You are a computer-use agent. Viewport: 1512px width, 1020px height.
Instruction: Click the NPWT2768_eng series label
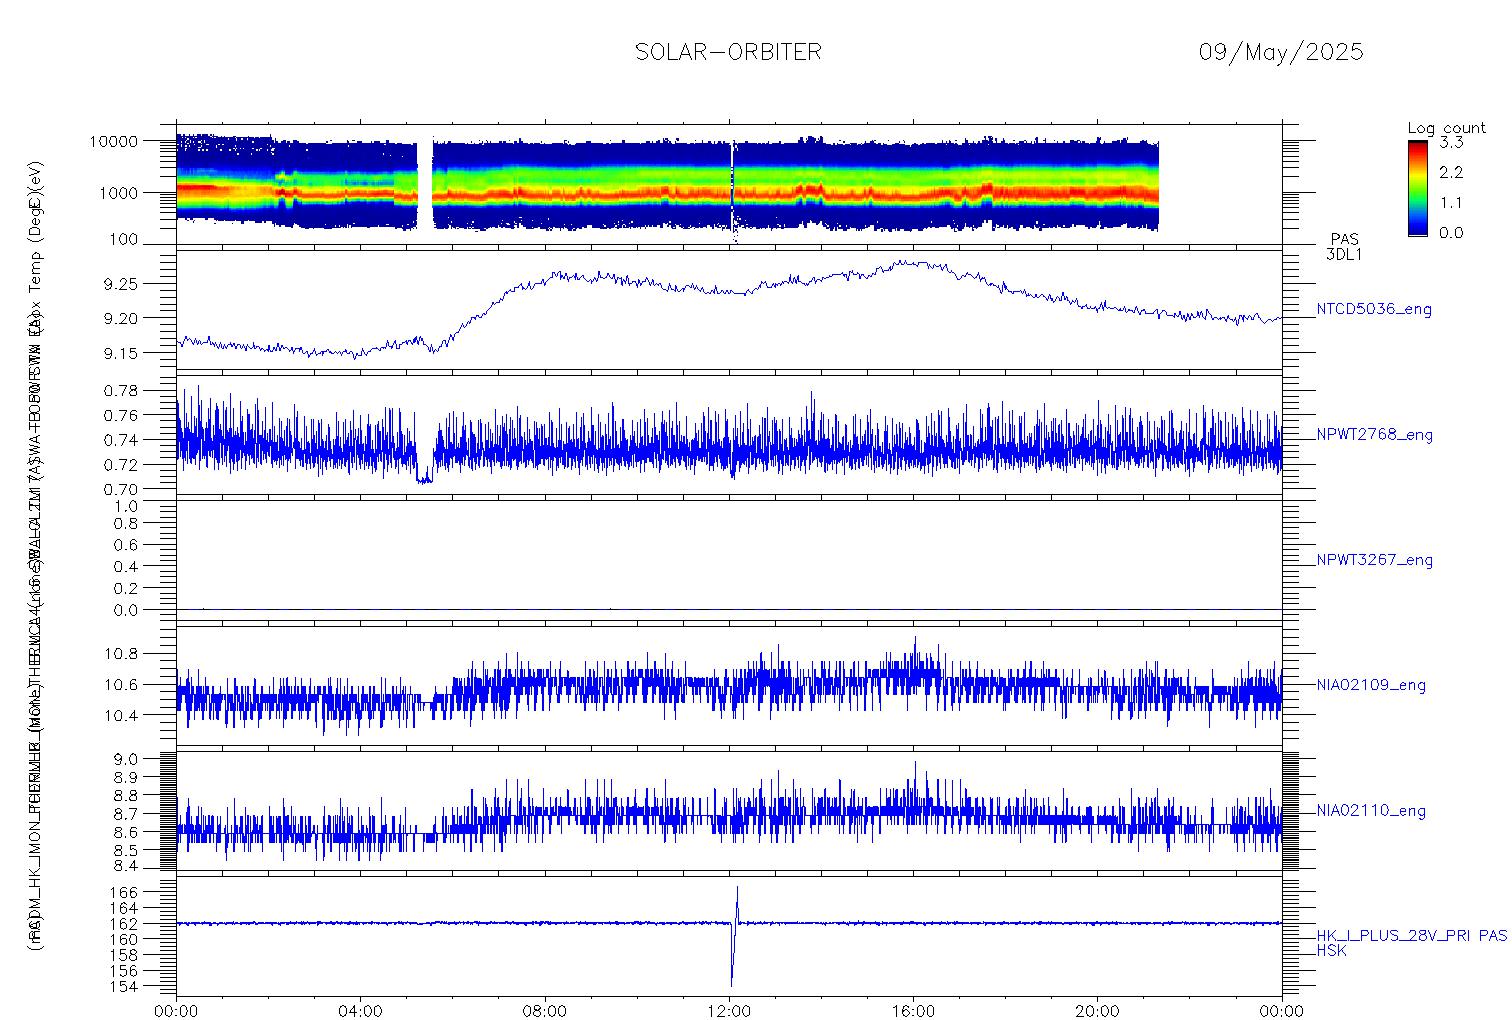pos(1374,435)
